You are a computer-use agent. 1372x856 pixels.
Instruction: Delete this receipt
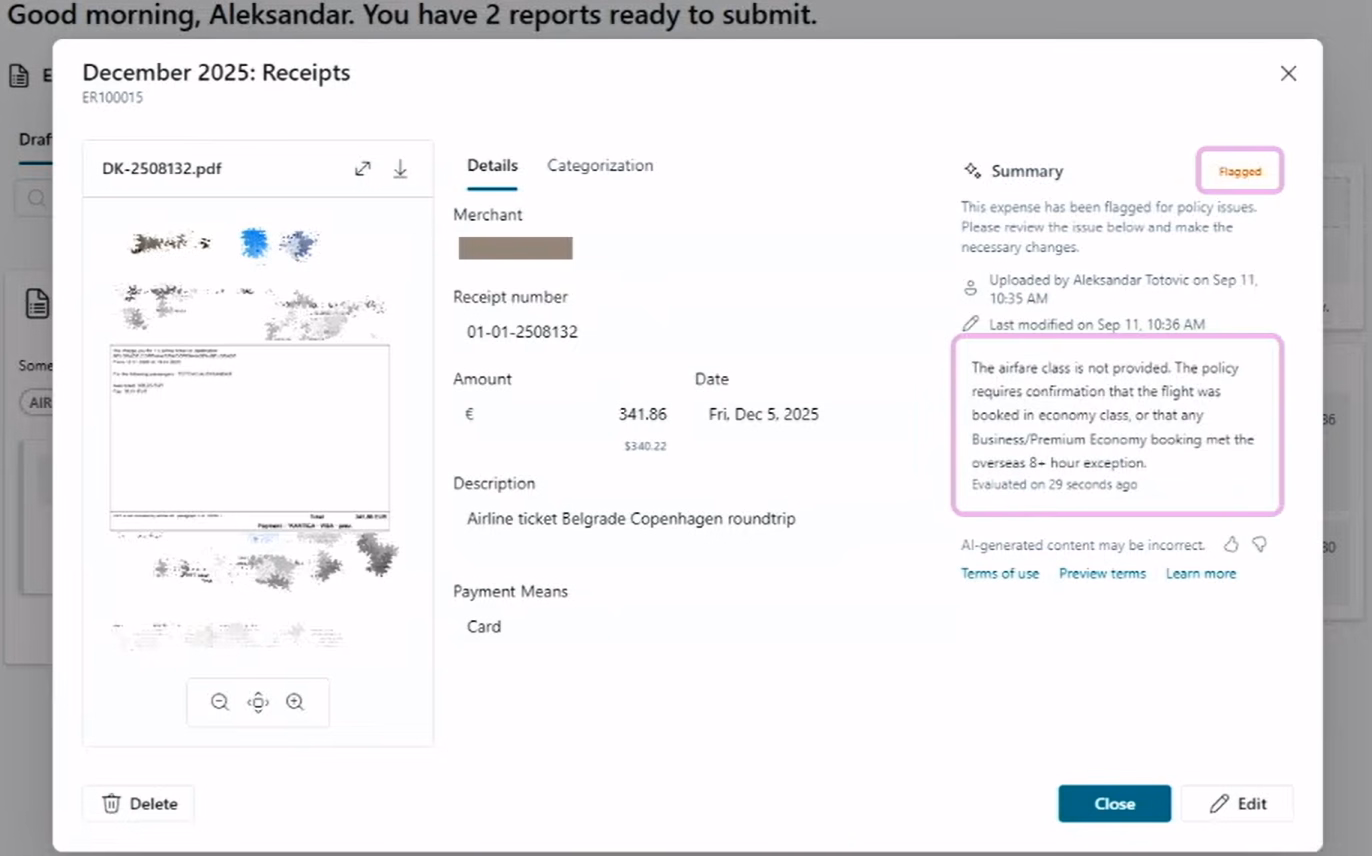pos(138,803)
